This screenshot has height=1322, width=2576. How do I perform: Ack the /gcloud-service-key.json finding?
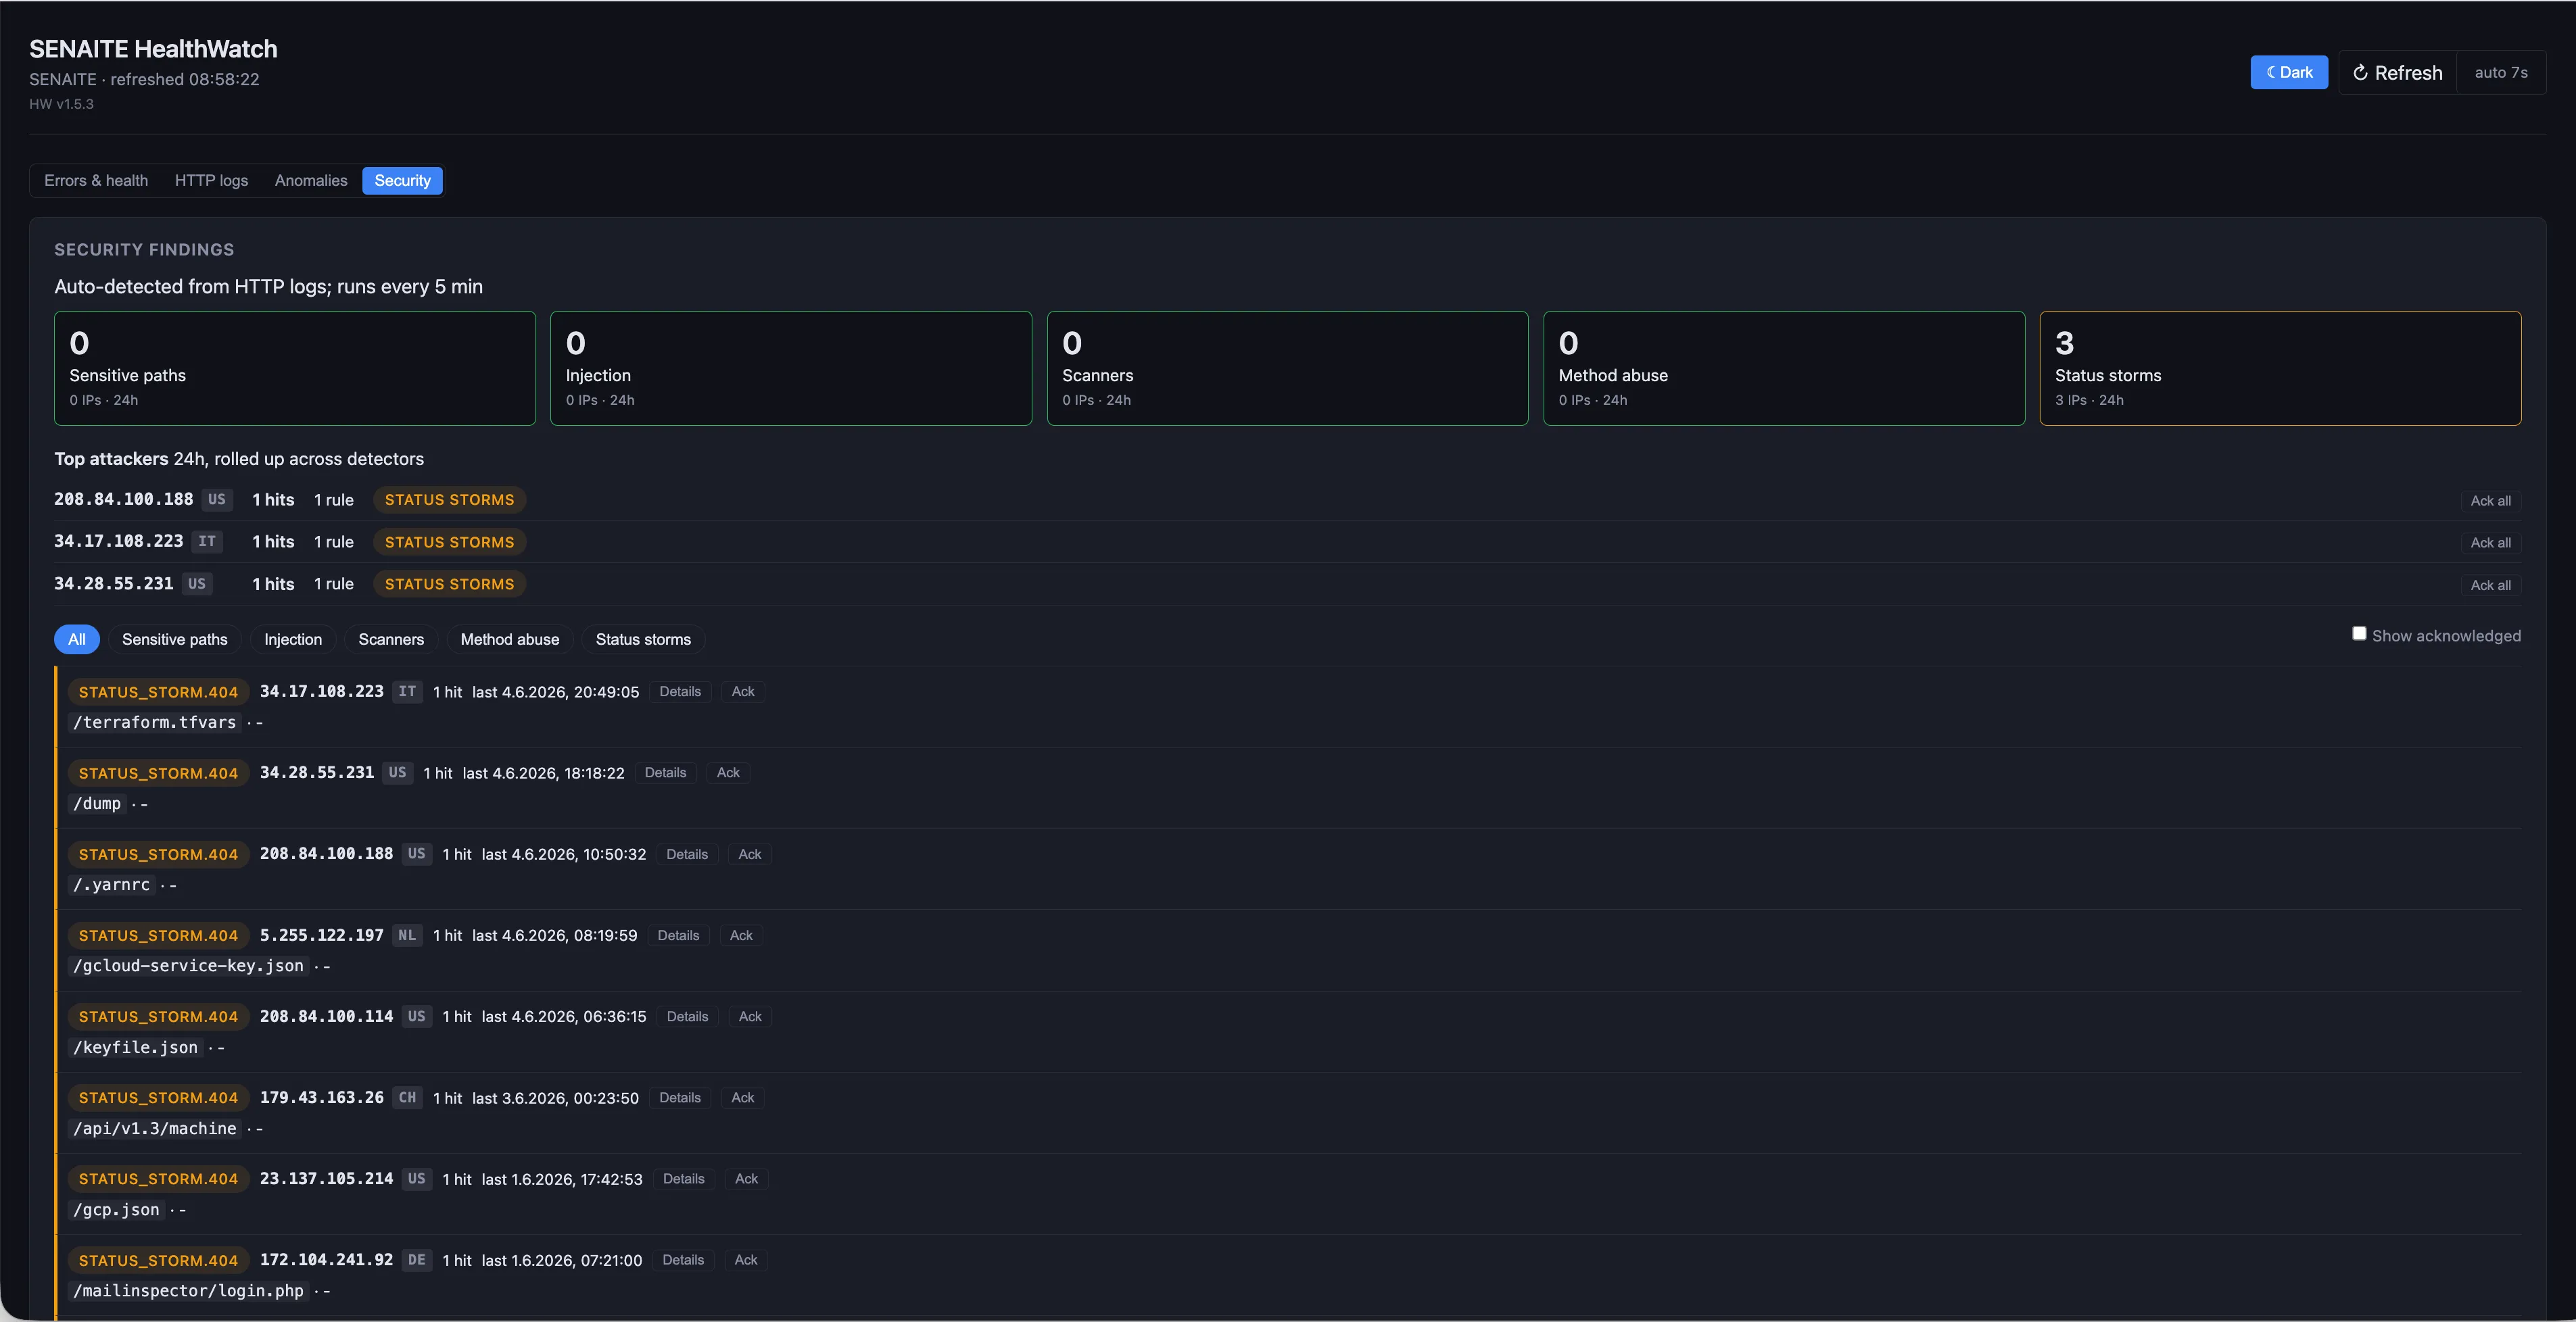[741, 936]
